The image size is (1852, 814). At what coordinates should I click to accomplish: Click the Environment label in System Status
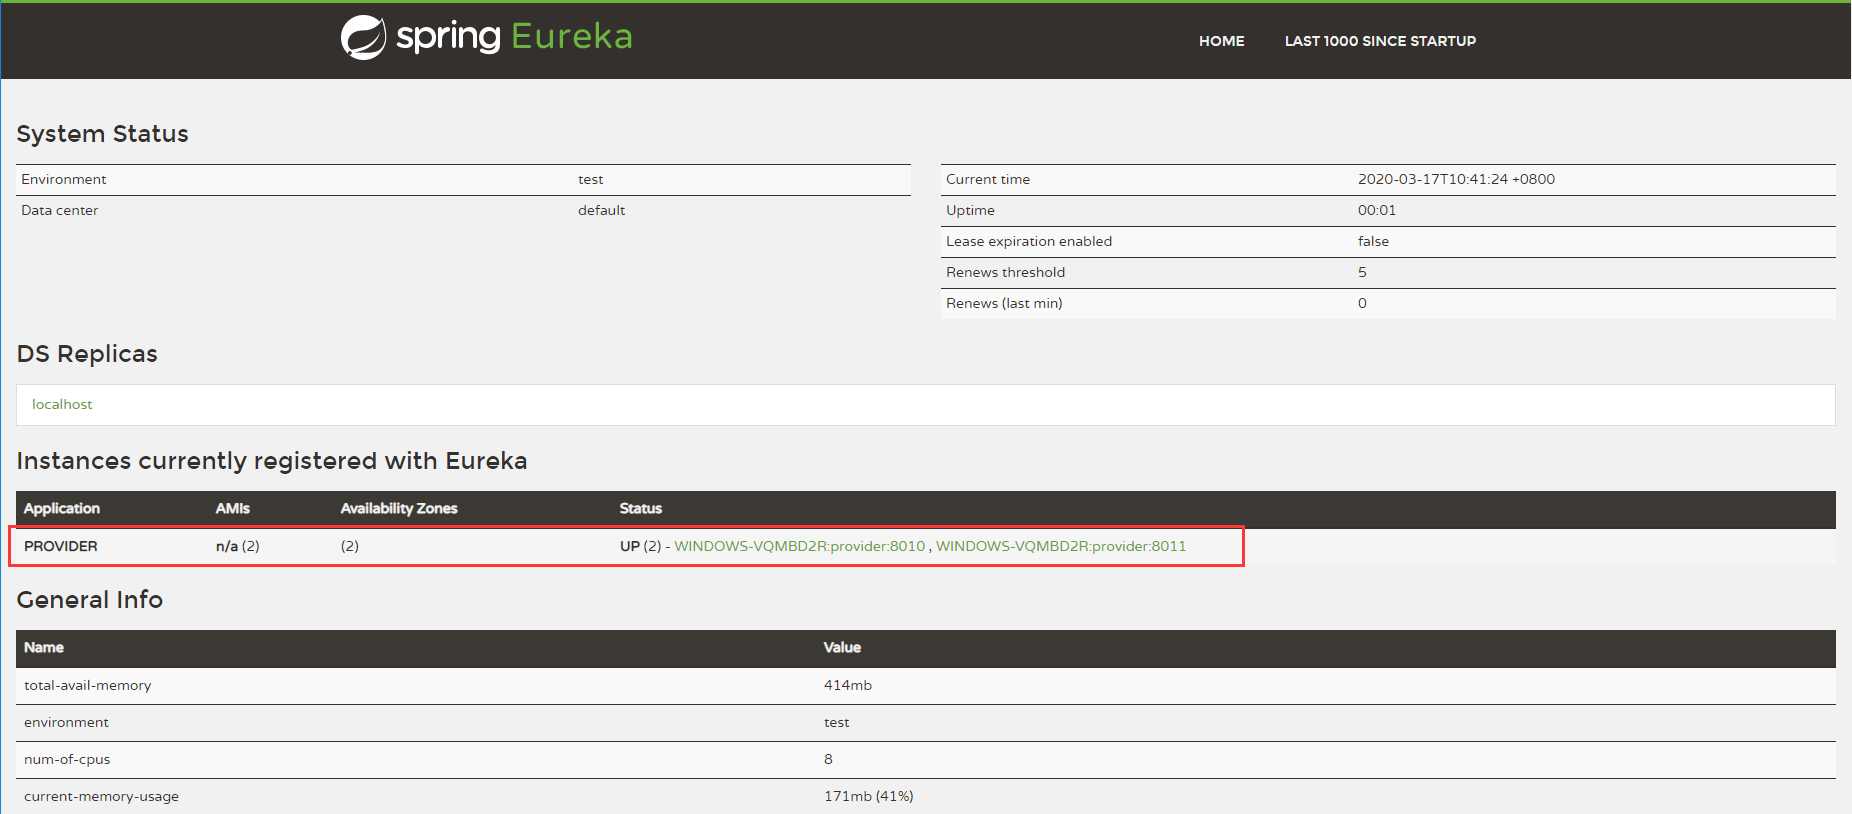(x=64, y=179)
